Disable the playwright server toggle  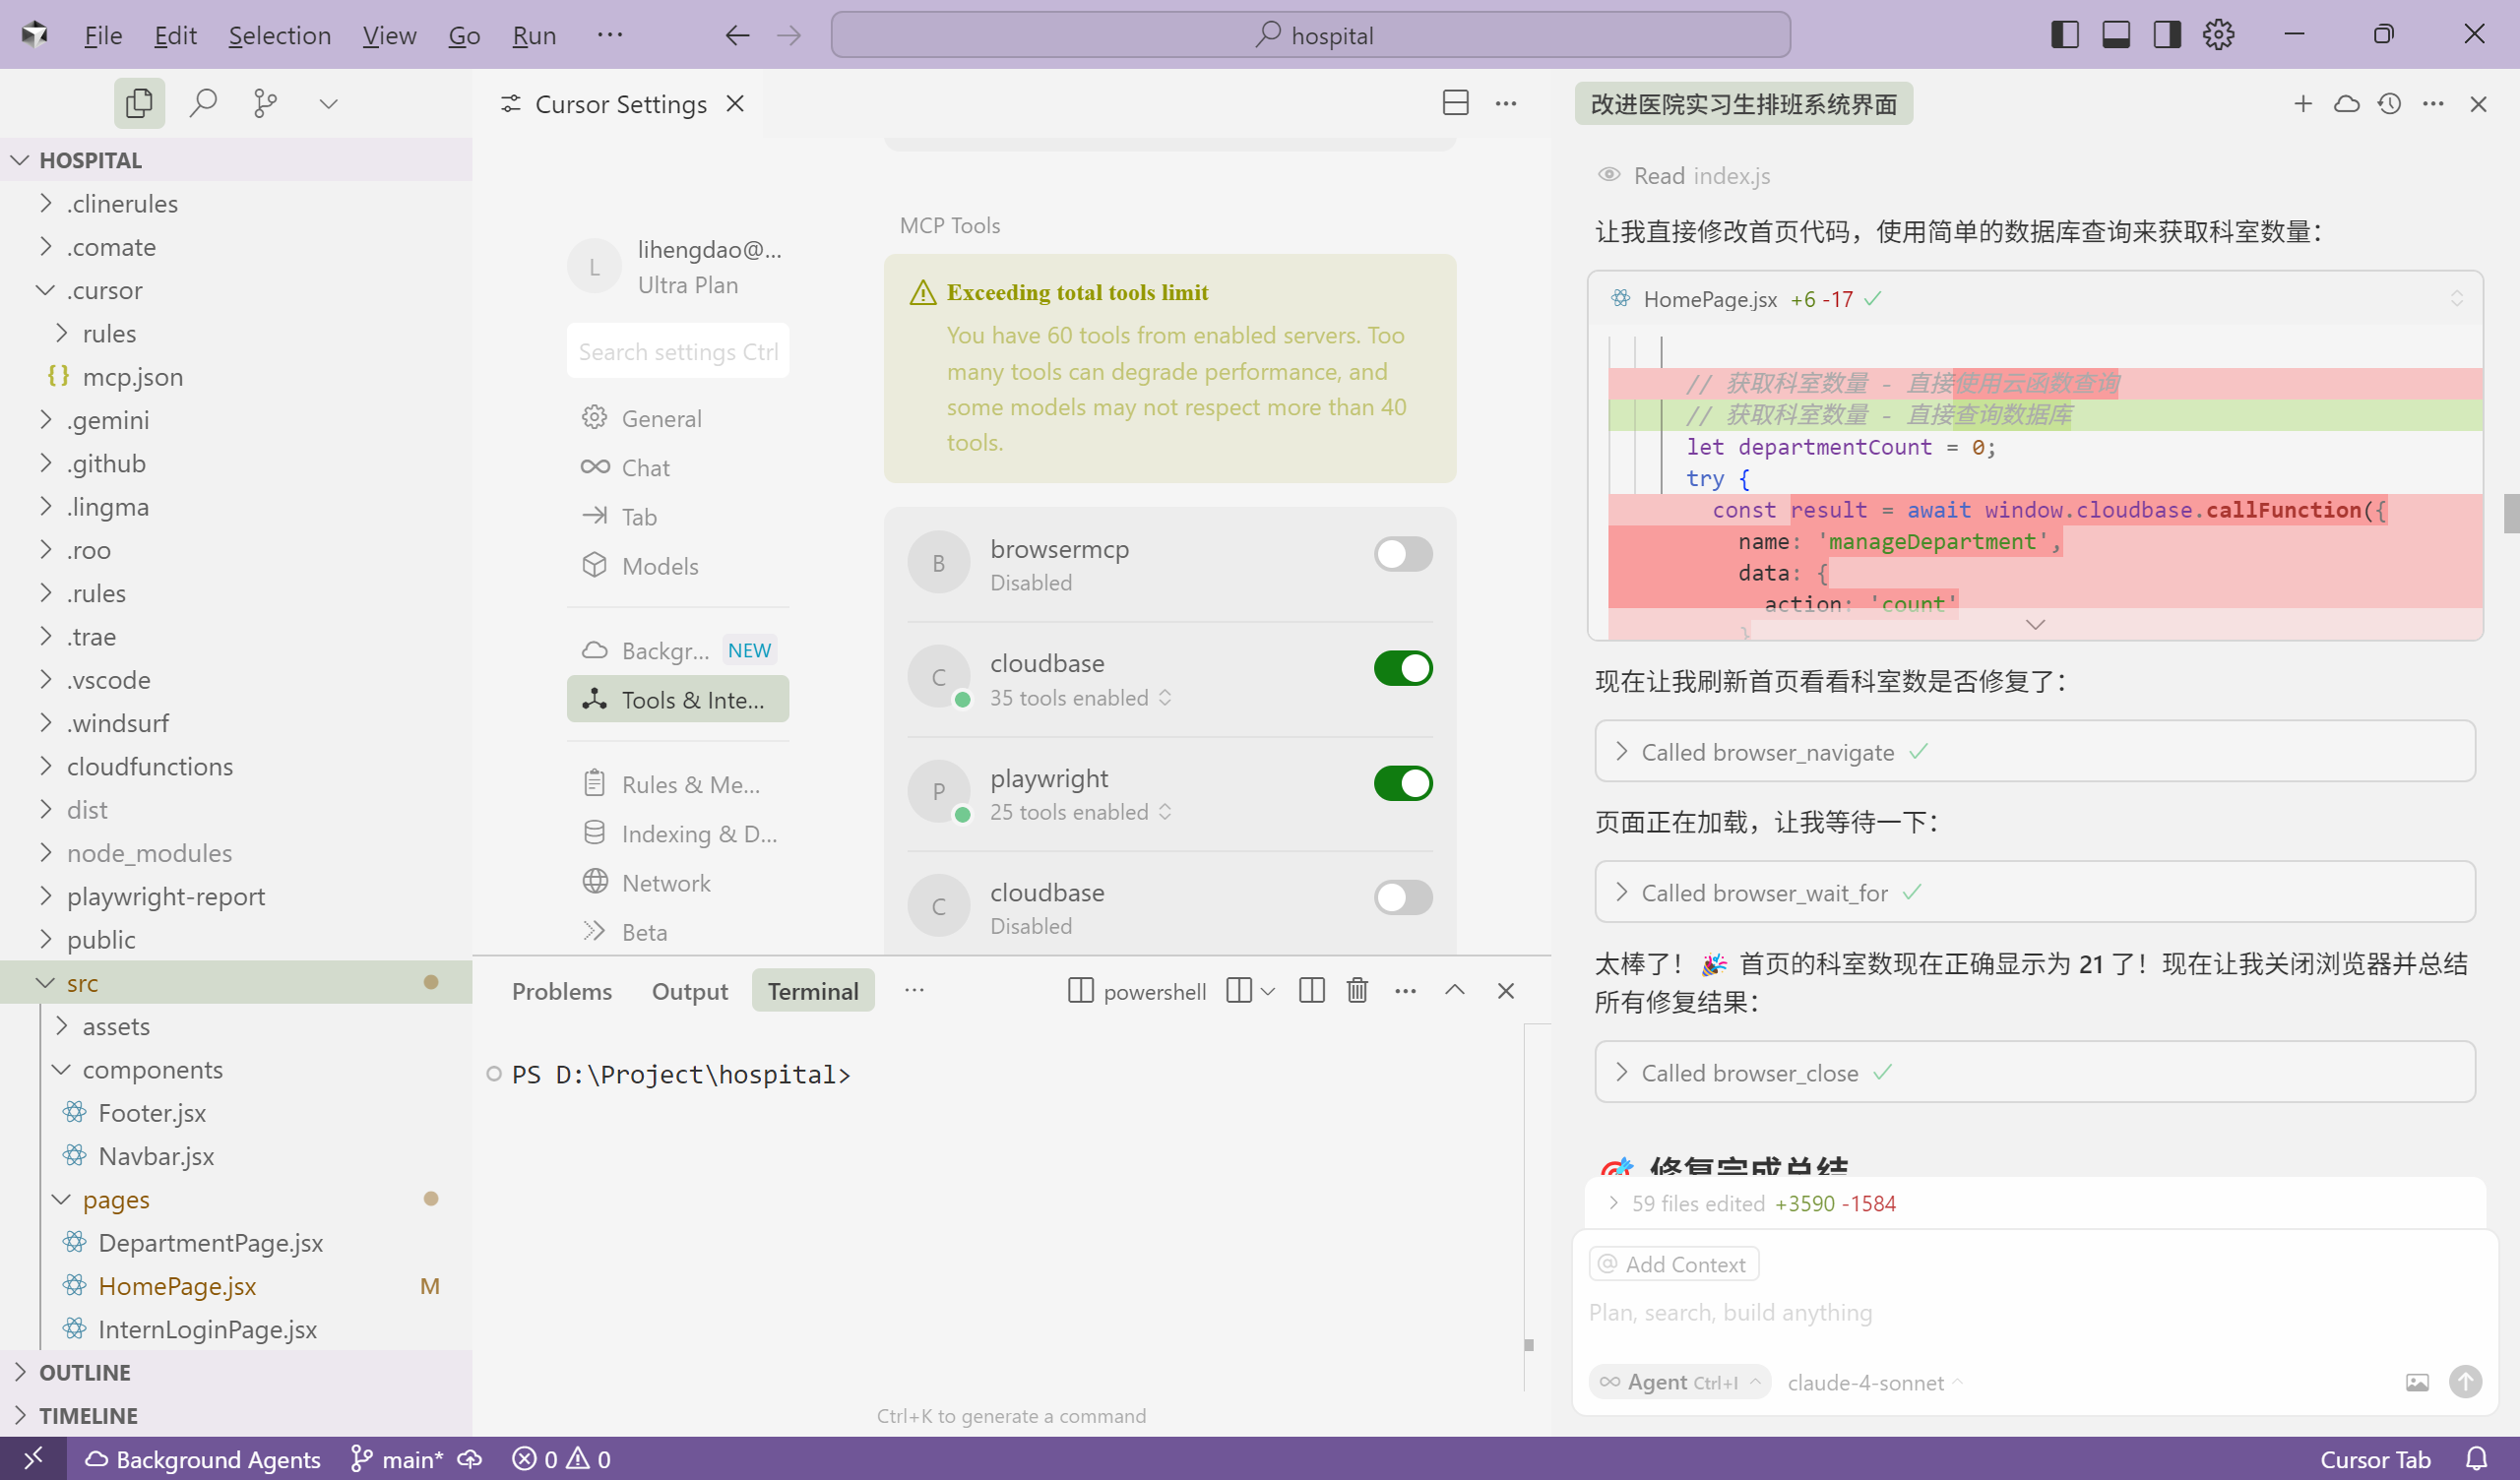click(1403, 783)
